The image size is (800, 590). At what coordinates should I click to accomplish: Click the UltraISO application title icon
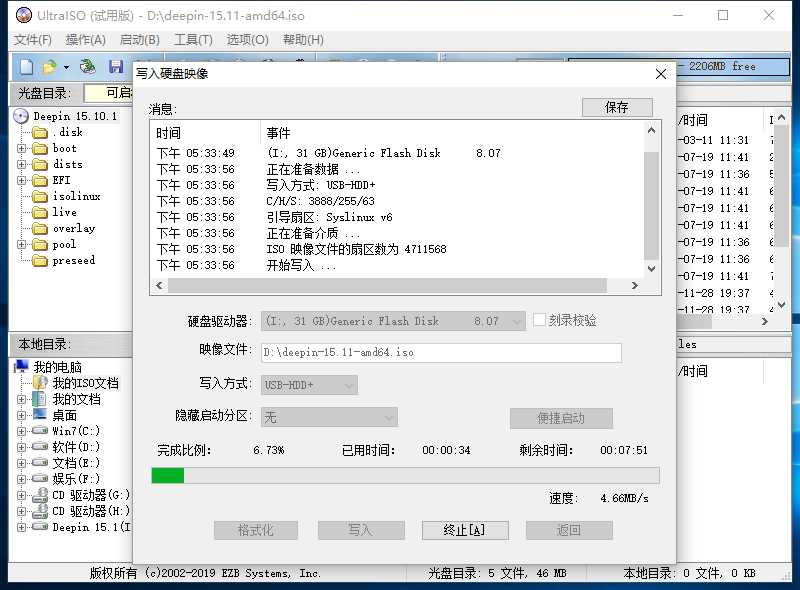pyautogui.click(x=23, y=15)
